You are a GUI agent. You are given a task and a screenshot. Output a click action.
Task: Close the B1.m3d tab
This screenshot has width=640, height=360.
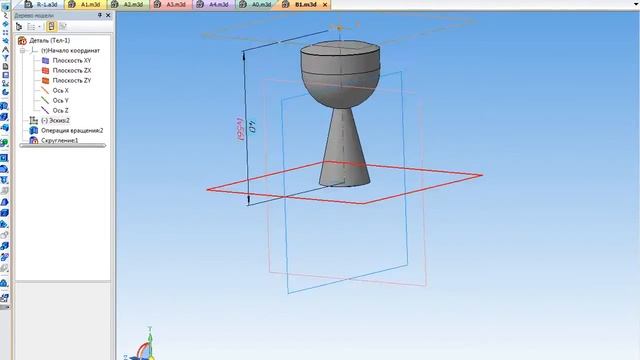pyautogui.click(x=325, y=5)
